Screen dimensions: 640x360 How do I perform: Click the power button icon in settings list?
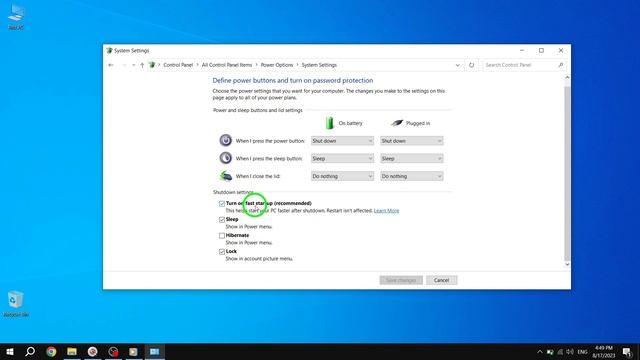225,140
